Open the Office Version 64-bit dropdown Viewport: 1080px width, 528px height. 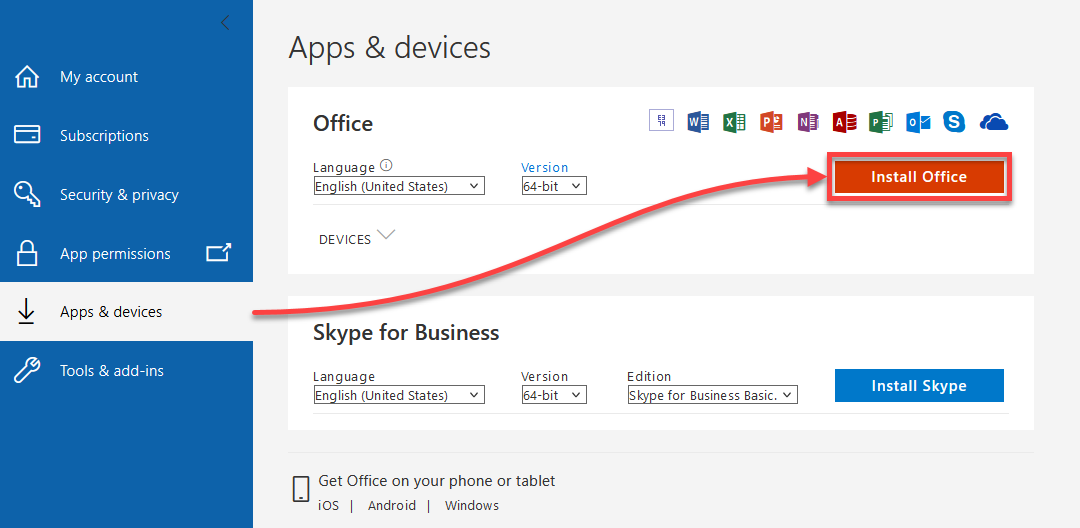[x=554, y=186]
